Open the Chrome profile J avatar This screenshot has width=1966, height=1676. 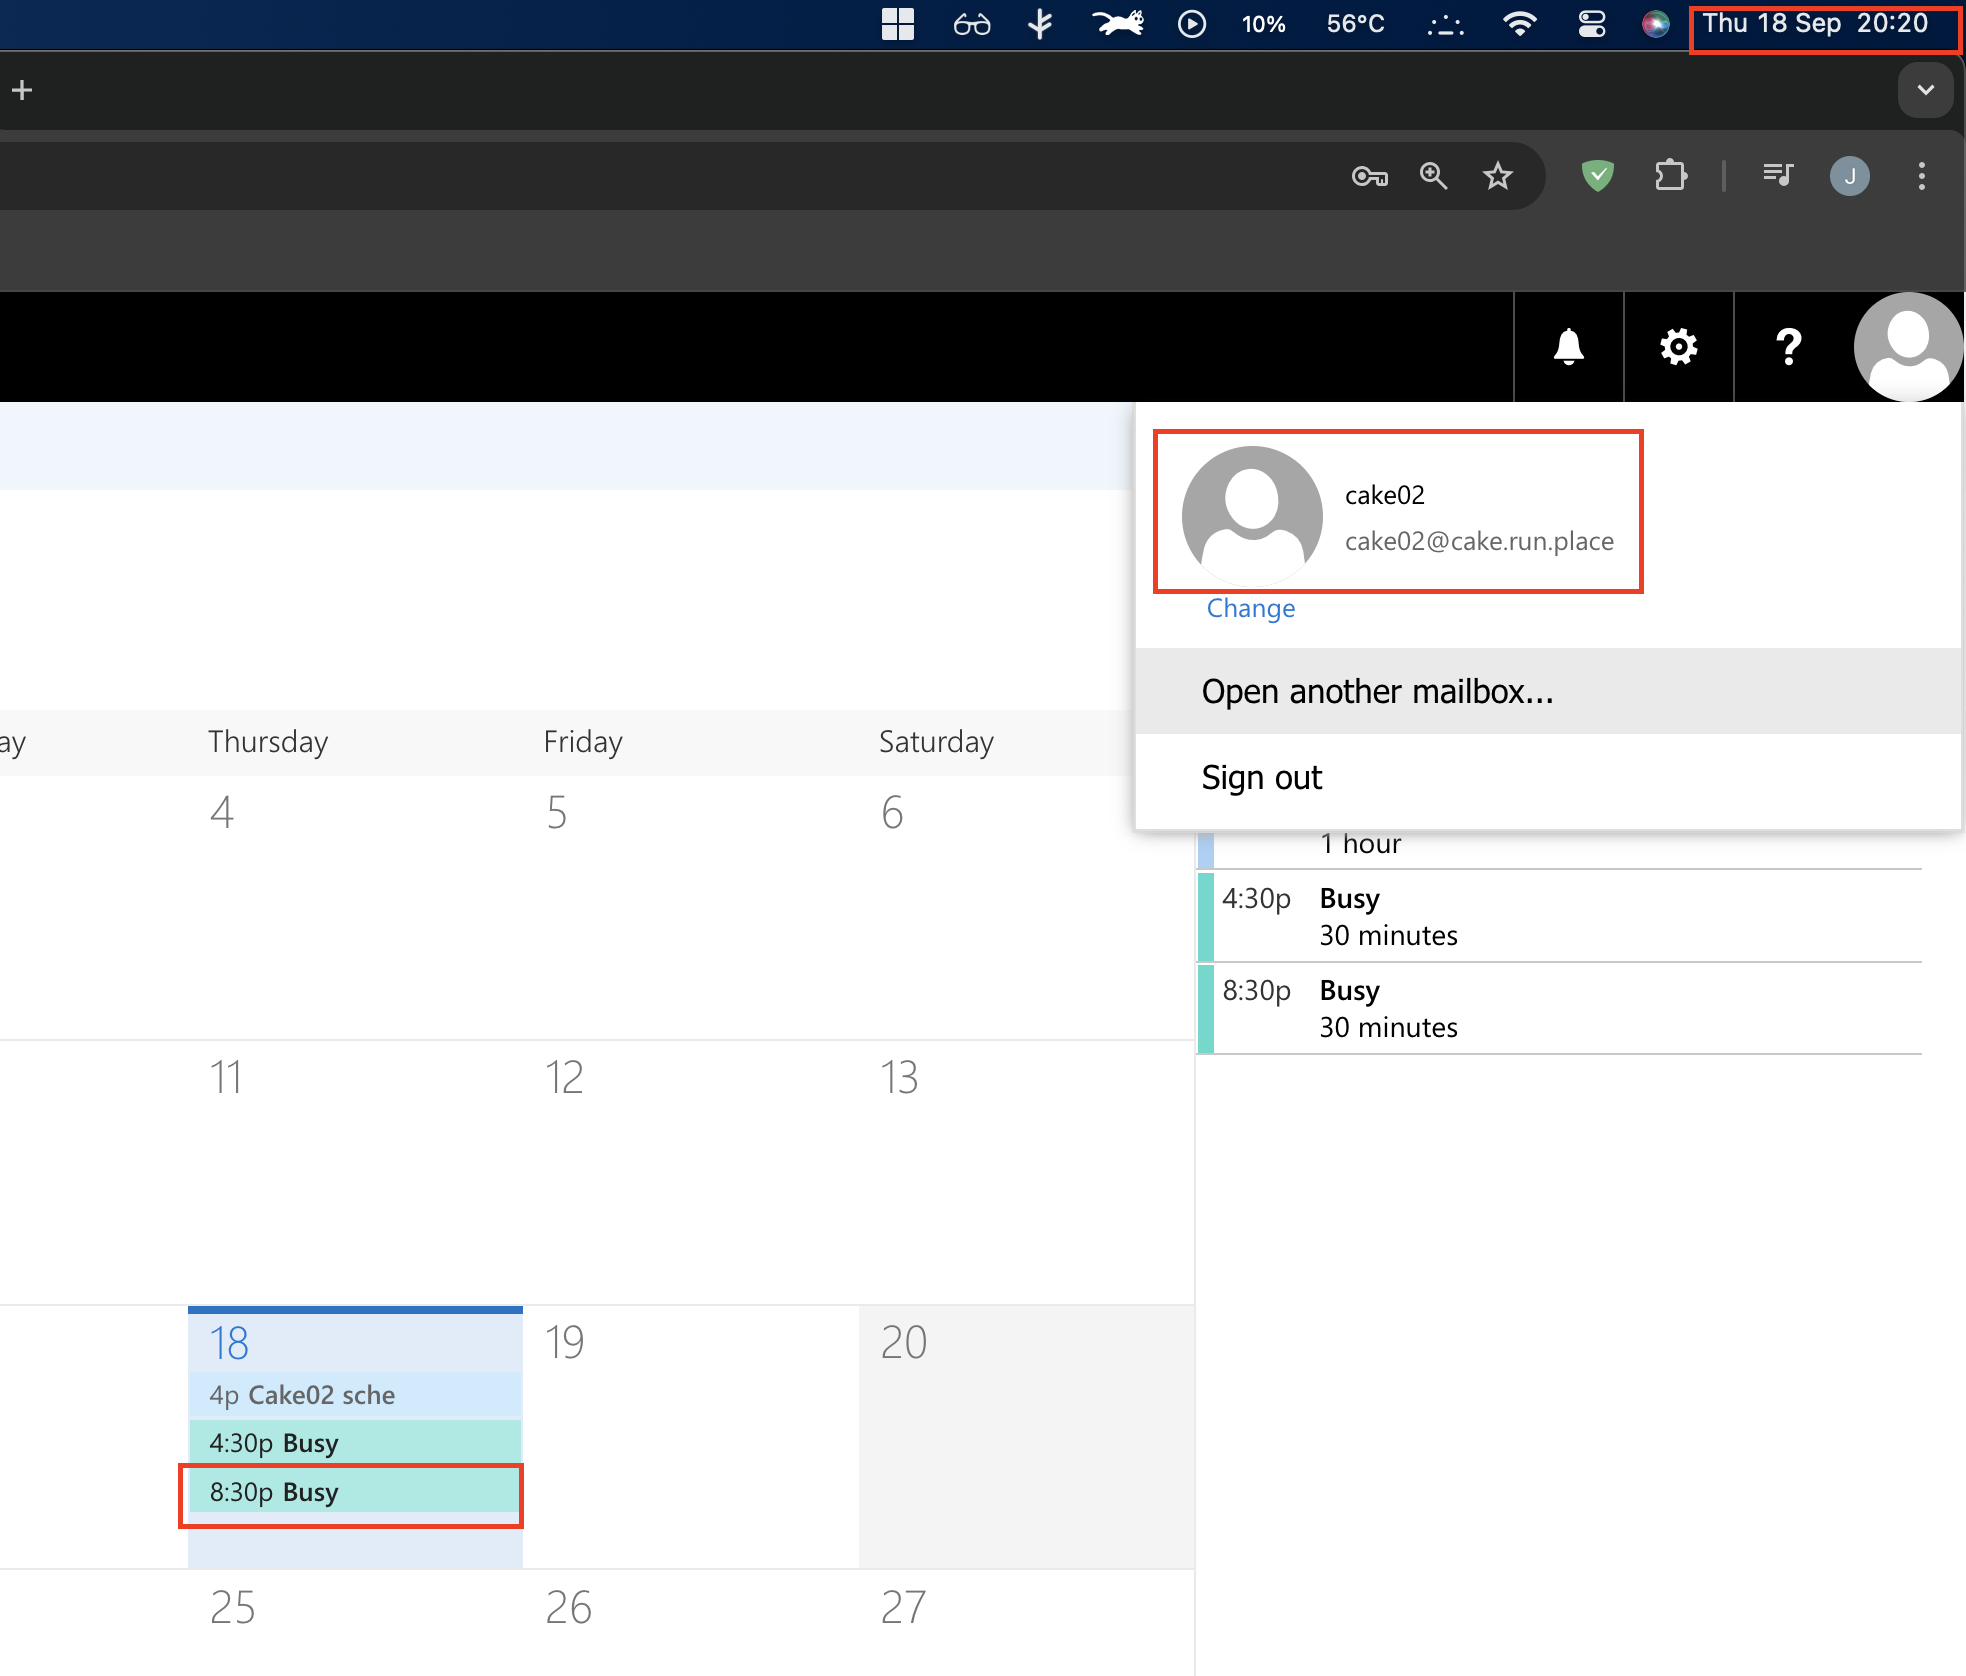[1849, 177]
